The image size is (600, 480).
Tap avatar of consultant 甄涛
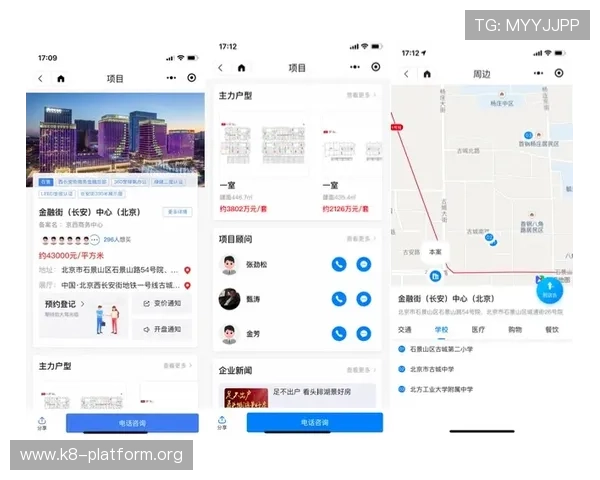click(x=229, y=299)
